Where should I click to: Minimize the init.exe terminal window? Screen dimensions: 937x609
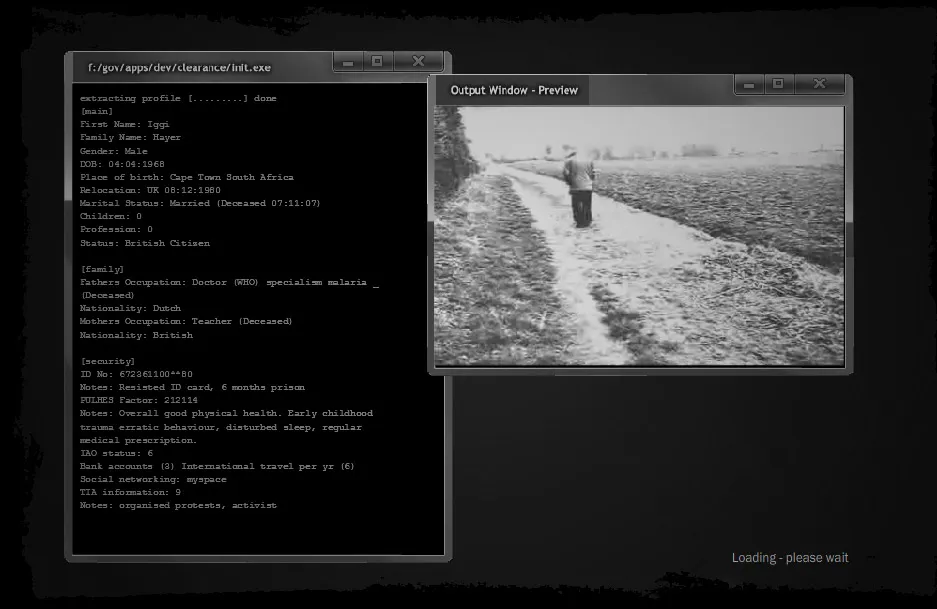348,62
